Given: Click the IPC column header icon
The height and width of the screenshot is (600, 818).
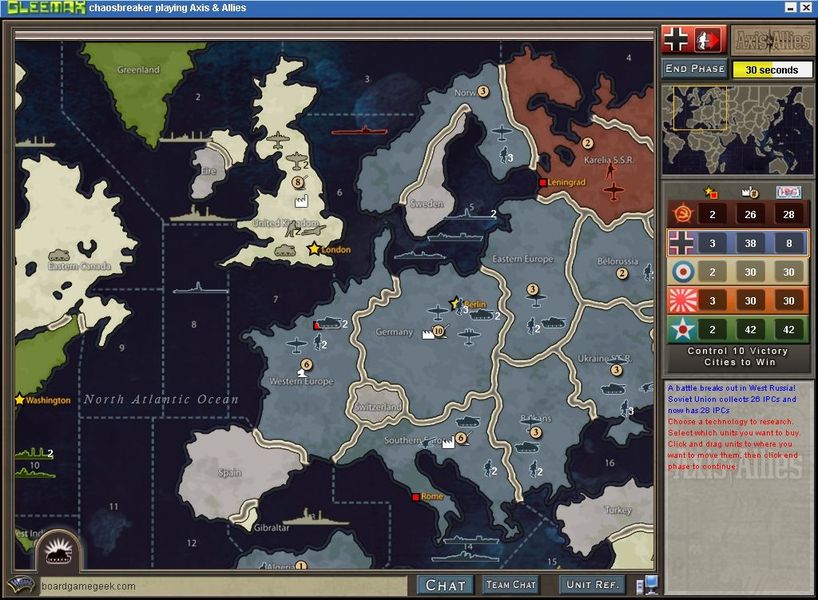Looking at the screenshot, I should tap(788, 192).
